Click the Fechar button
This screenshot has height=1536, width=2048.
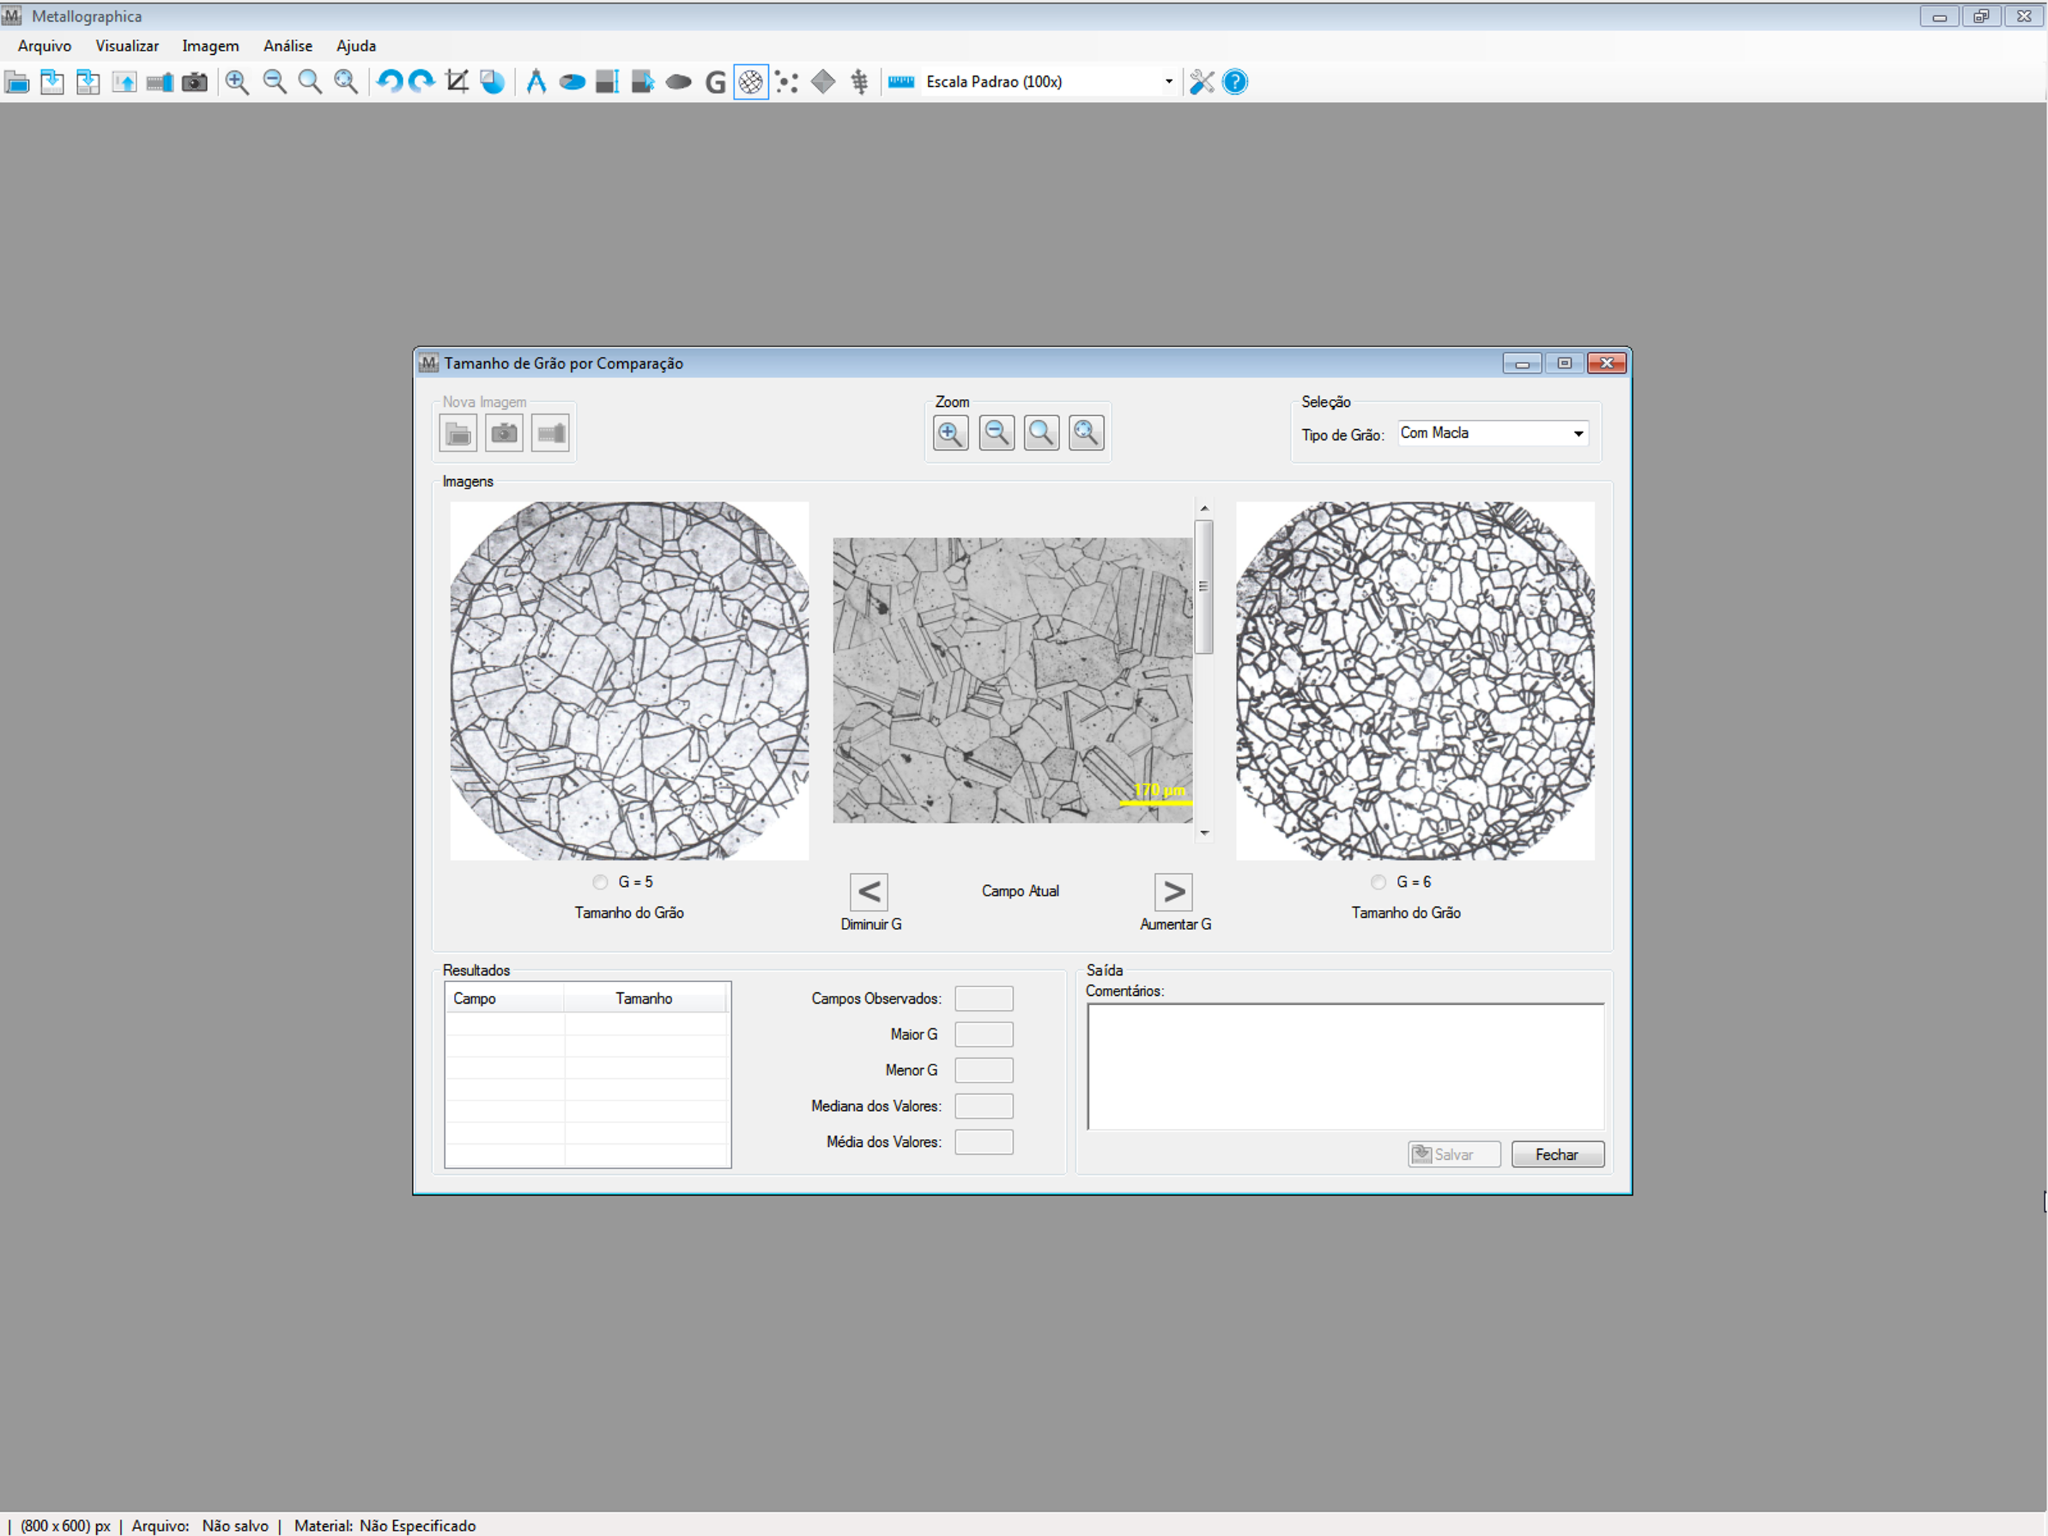tap(1557, 1154)
